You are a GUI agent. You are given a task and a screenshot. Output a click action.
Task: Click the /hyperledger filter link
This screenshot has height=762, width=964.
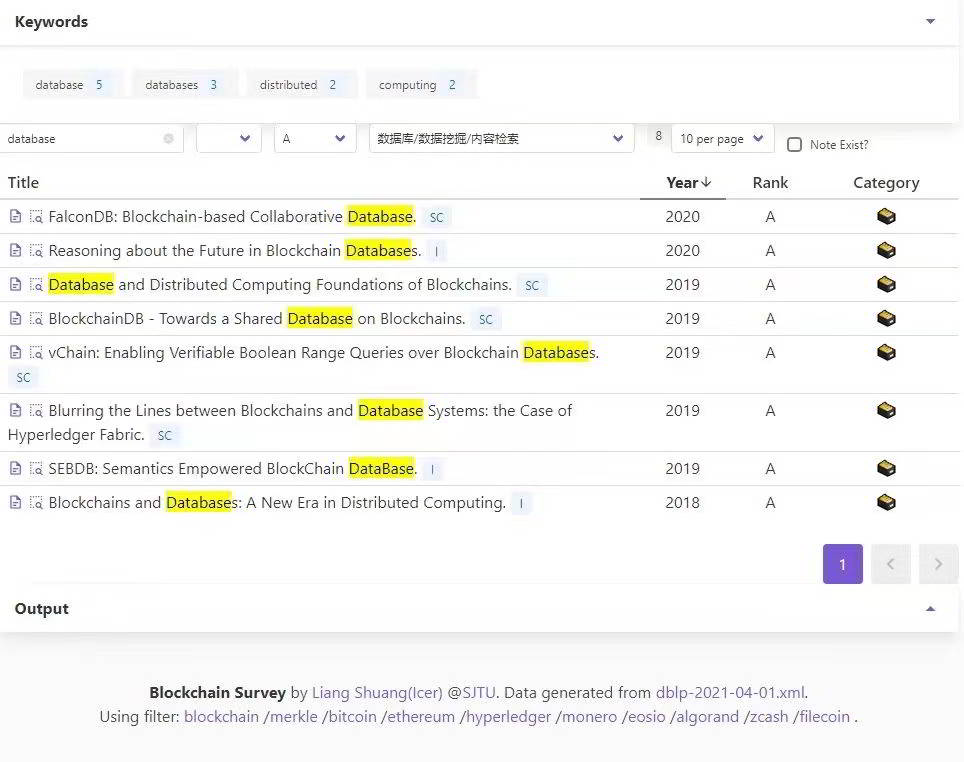coord(505,716)
